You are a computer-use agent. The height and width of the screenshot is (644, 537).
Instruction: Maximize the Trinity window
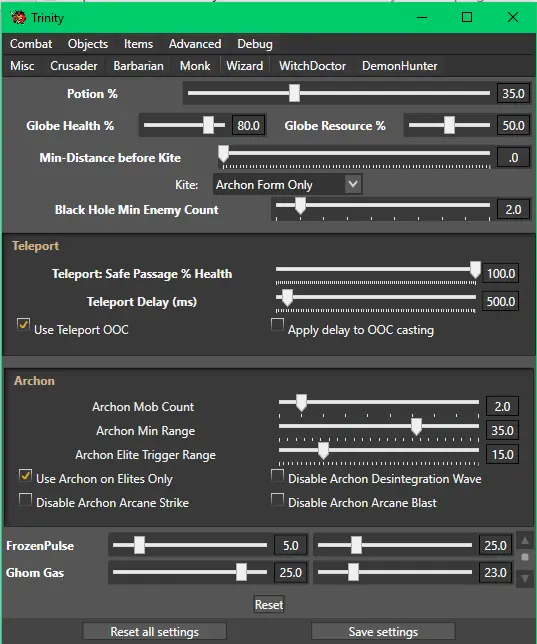pos(467,17)
